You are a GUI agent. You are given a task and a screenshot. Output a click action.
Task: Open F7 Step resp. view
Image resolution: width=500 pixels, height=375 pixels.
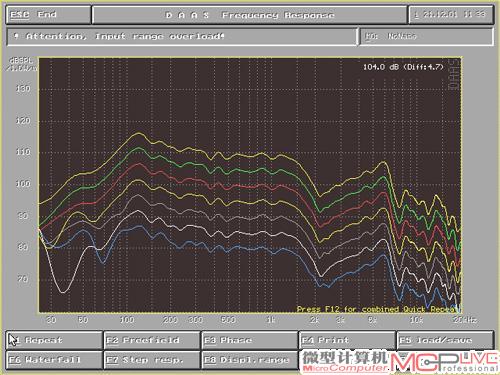click(152, 360)
